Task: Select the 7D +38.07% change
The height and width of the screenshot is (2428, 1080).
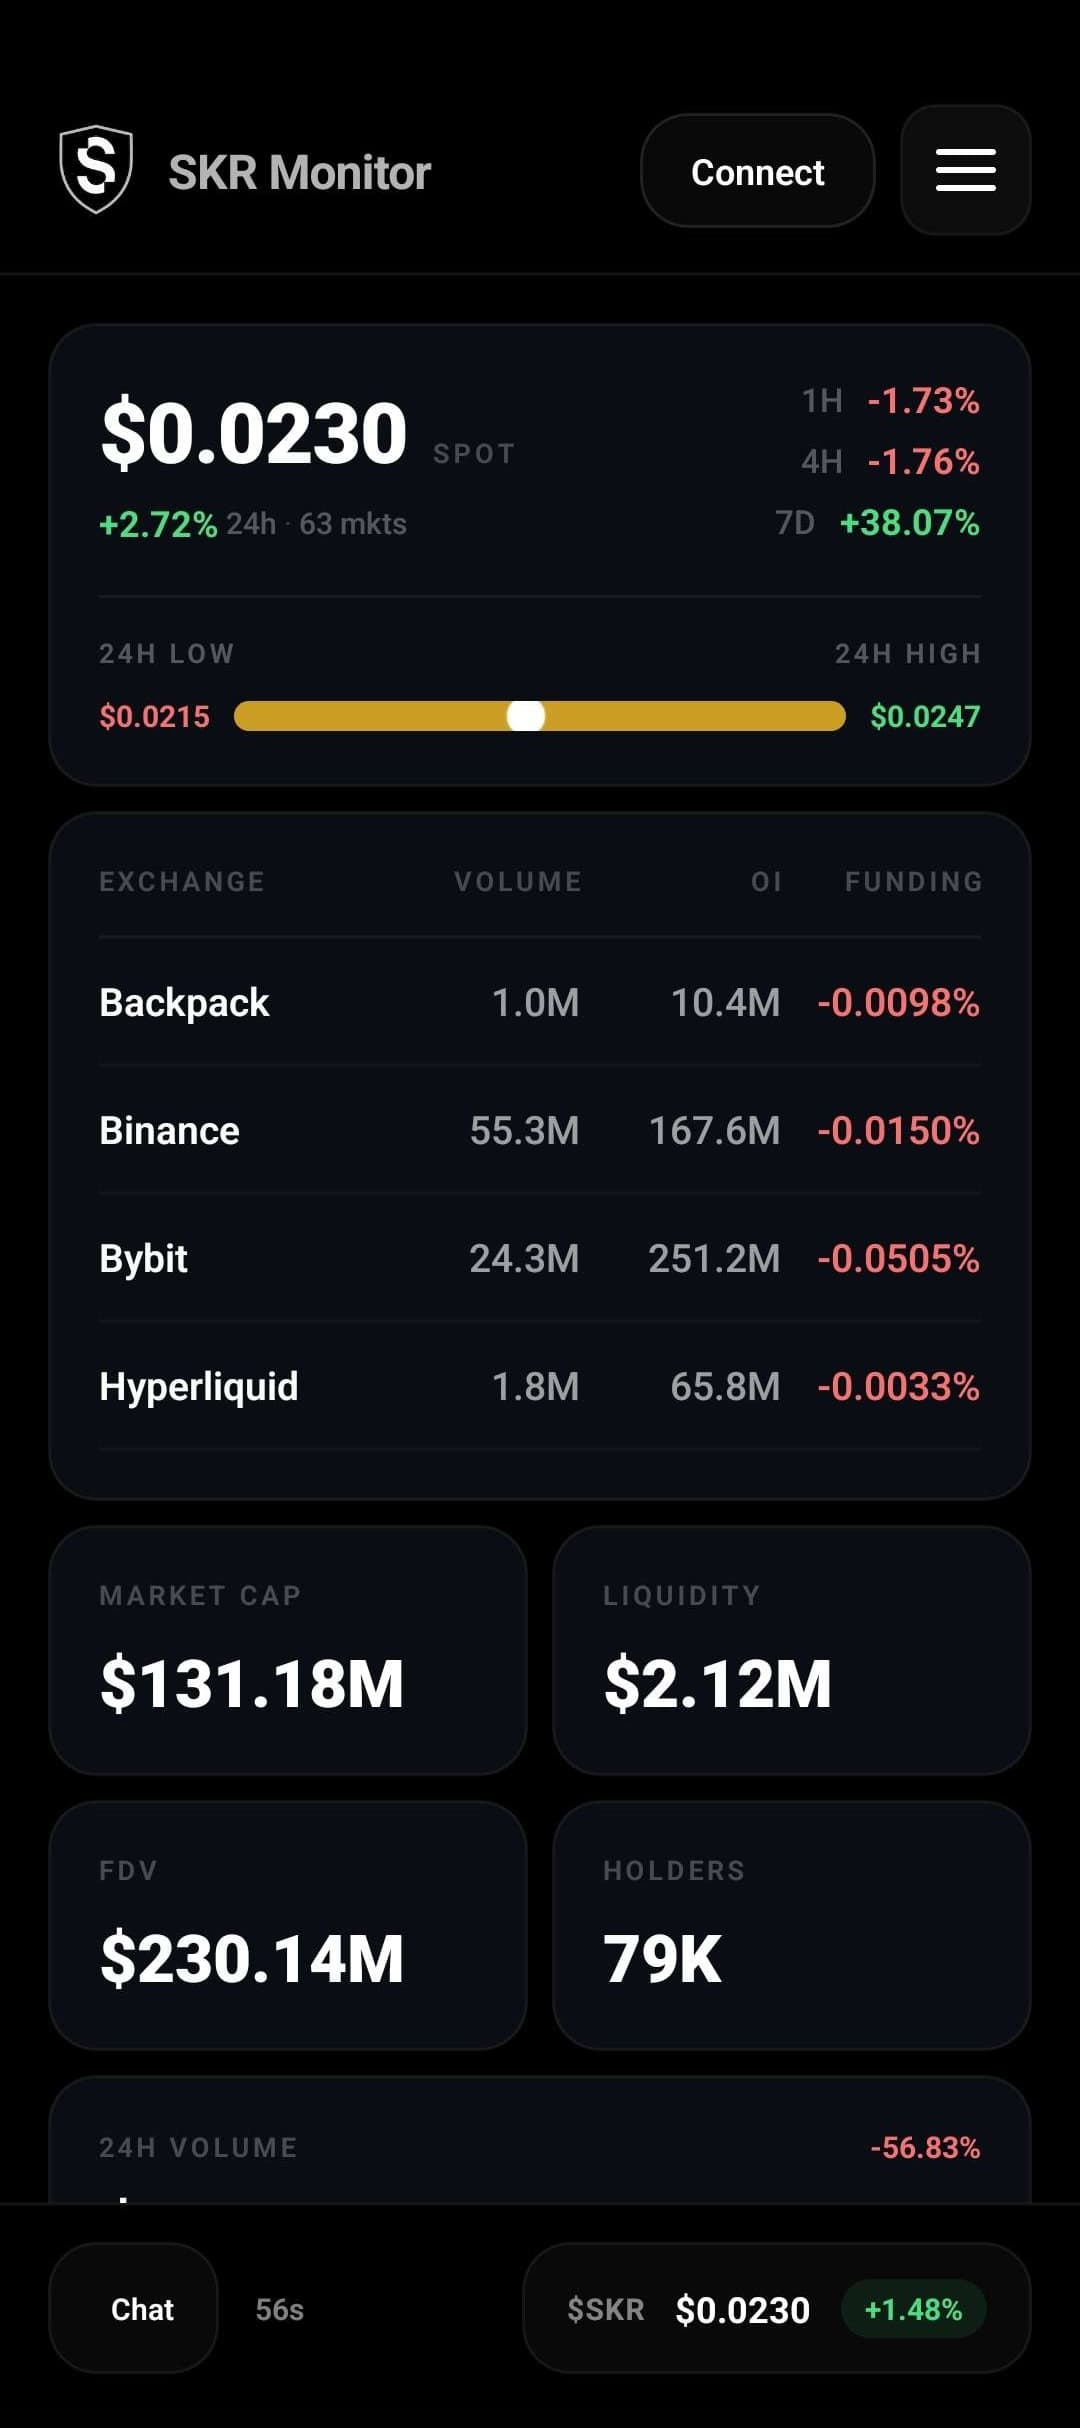Action: [878, 523]
